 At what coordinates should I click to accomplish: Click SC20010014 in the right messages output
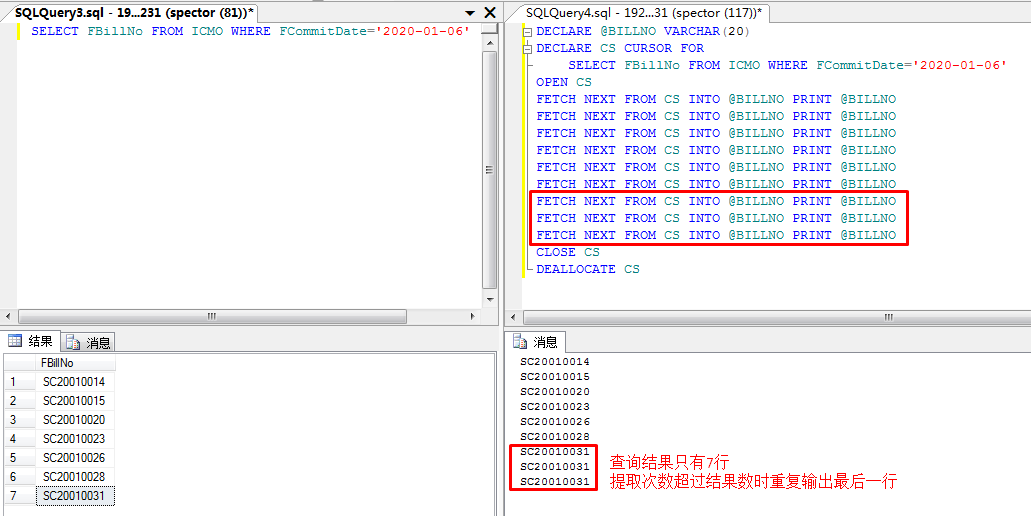[555, 362]
